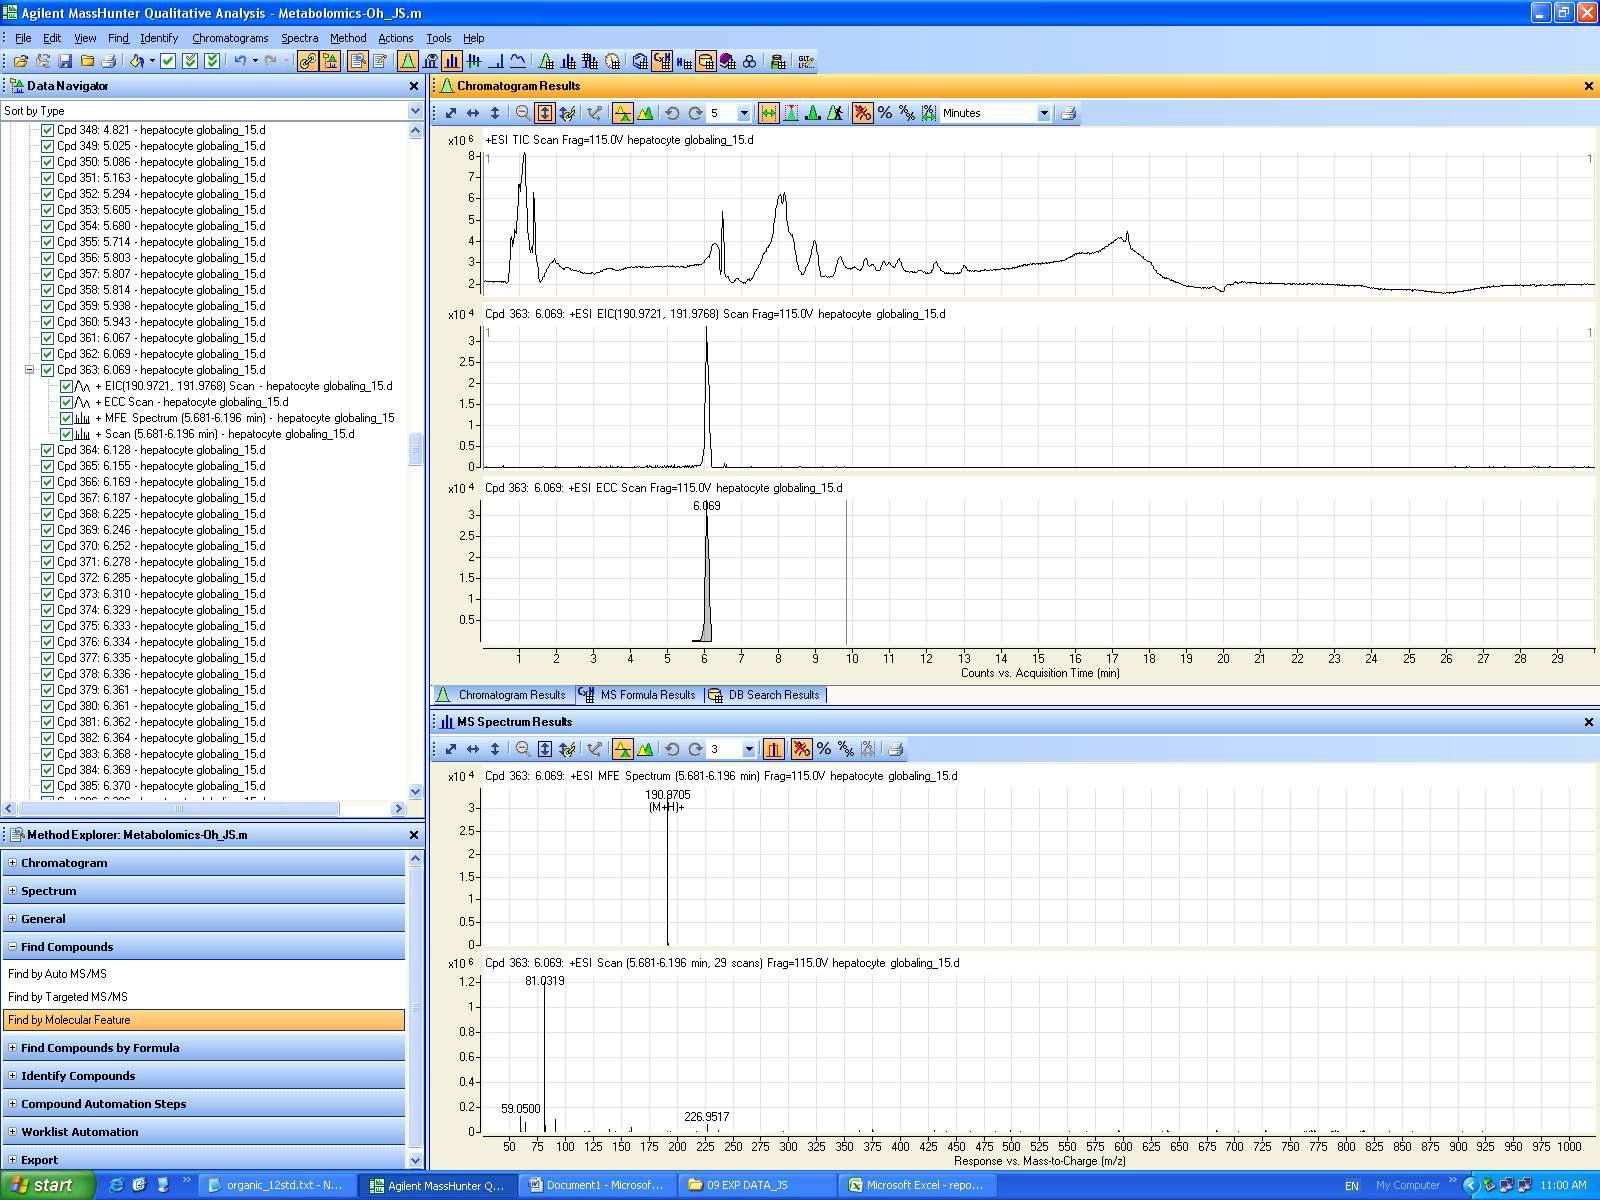Toggle checkbox for Cpd 363: 6.069
The height and width of the screenshot is (1200, 1600).
pyautogui.click(x=47, y=370)
